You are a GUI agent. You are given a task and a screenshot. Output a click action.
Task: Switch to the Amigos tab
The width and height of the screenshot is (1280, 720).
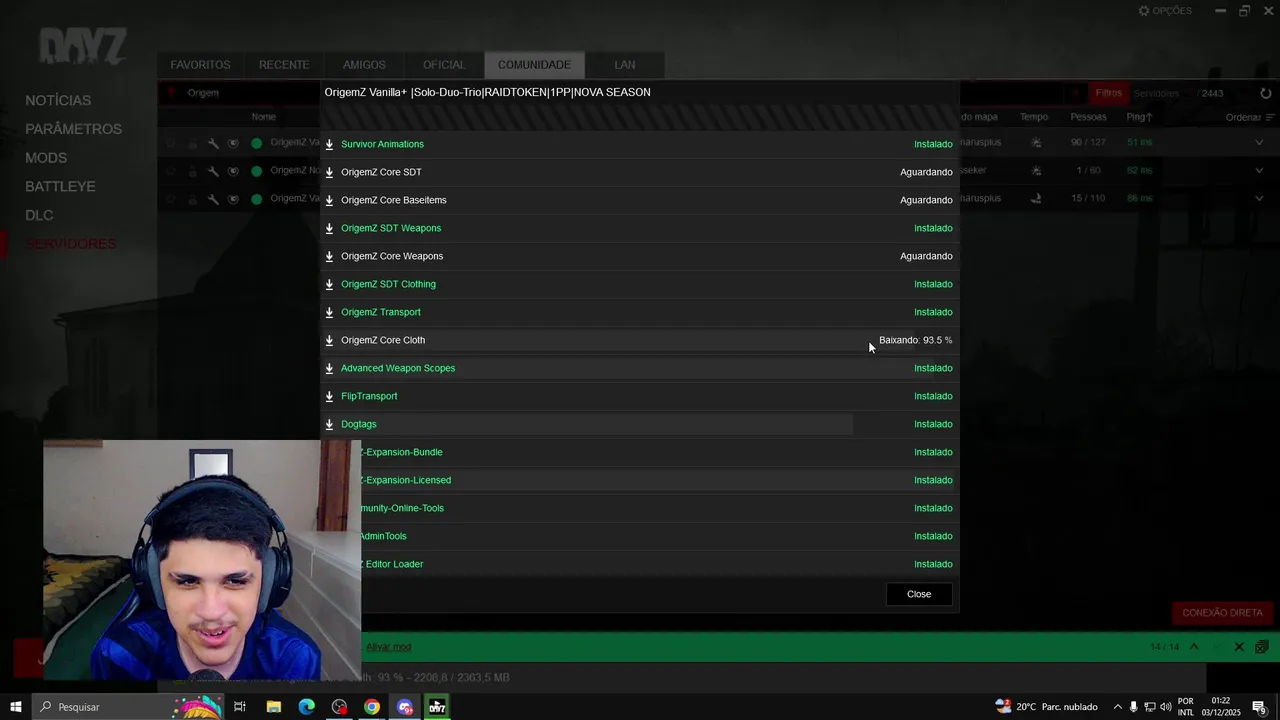pyautogui.click(x=364, y=65)
